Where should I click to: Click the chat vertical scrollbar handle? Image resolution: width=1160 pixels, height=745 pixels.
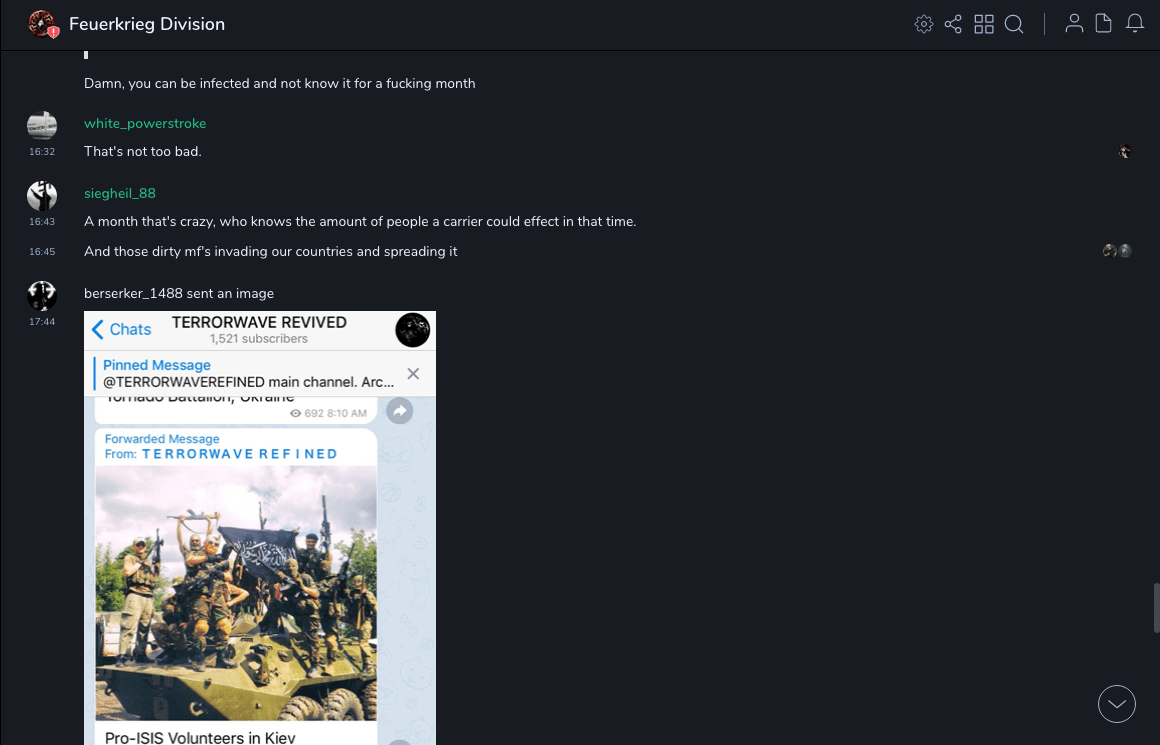1156,608
